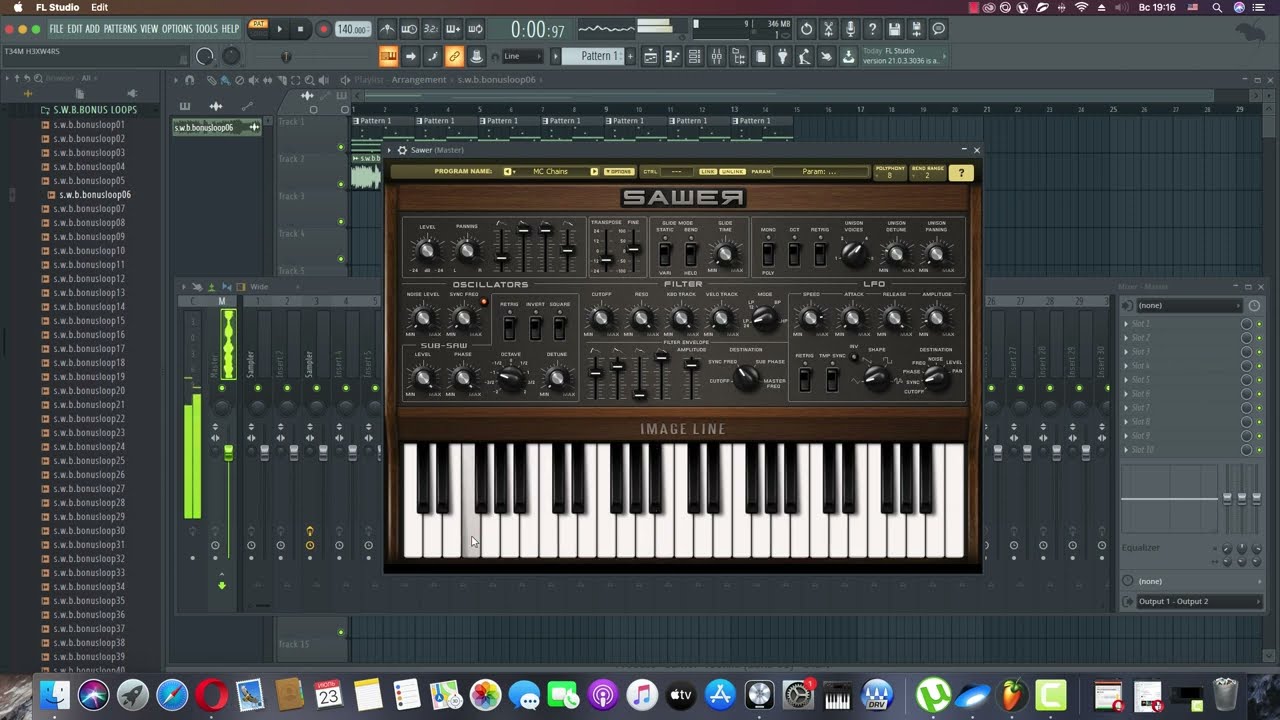Open the Plugin picker plug icon
The height and width of the screenshot is (720, 1280).
tap(783, 56)
